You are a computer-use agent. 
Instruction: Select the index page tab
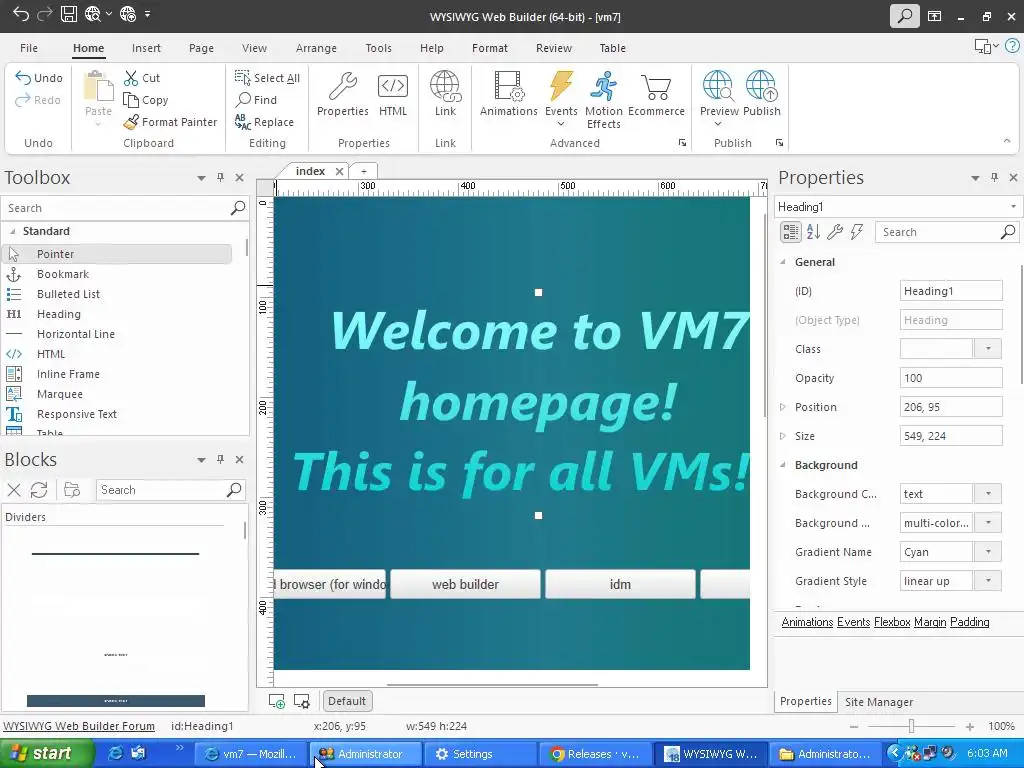coord(310,171)
